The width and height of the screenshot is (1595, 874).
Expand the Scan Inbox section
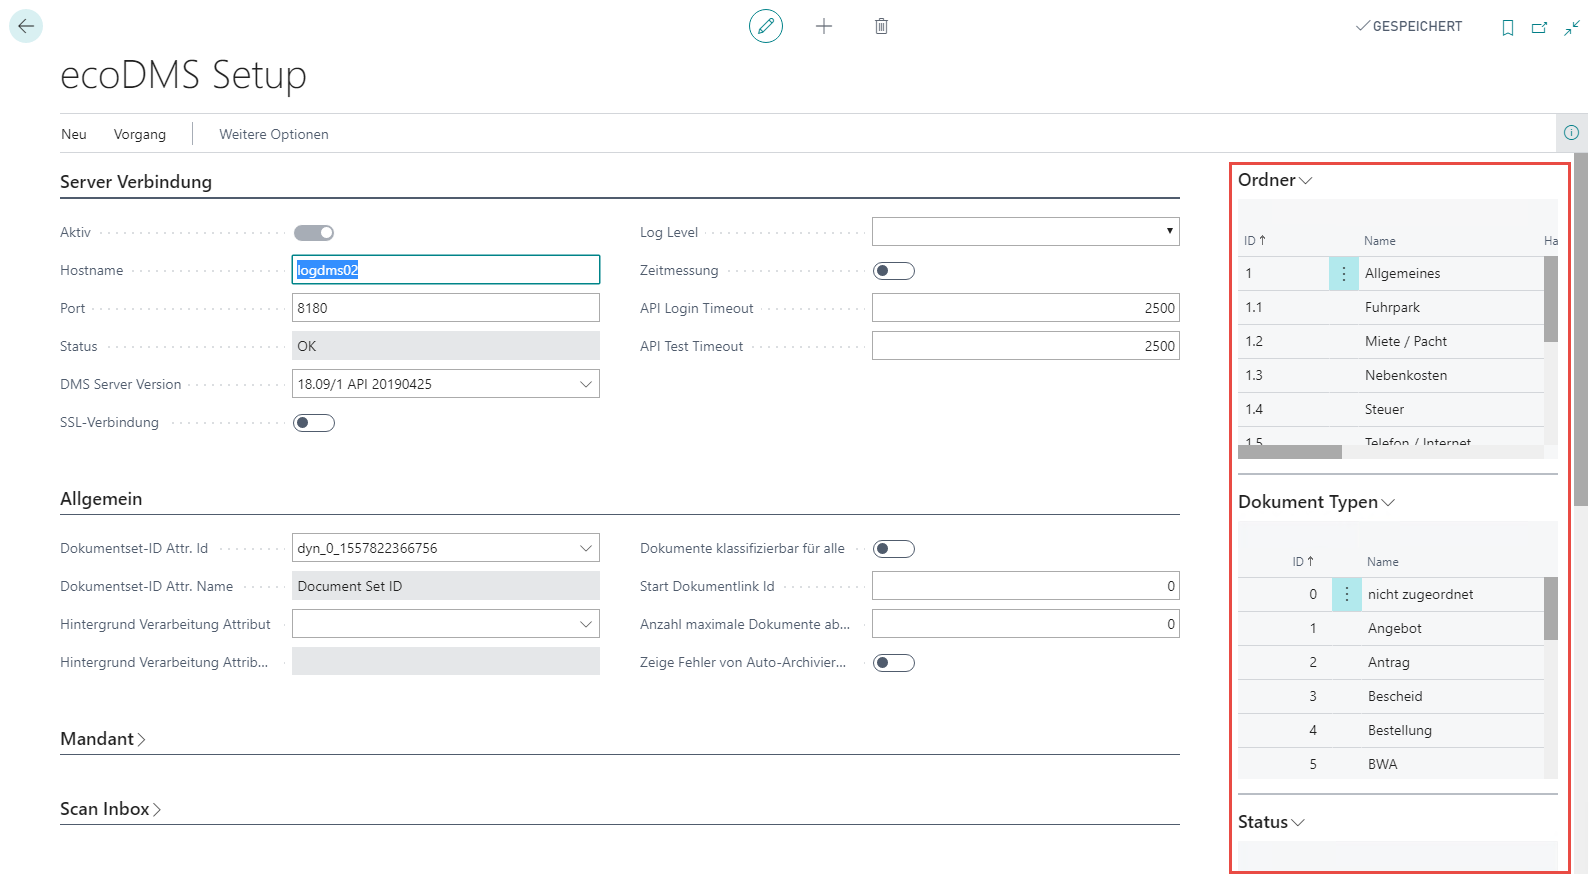(x=110, y=809)
